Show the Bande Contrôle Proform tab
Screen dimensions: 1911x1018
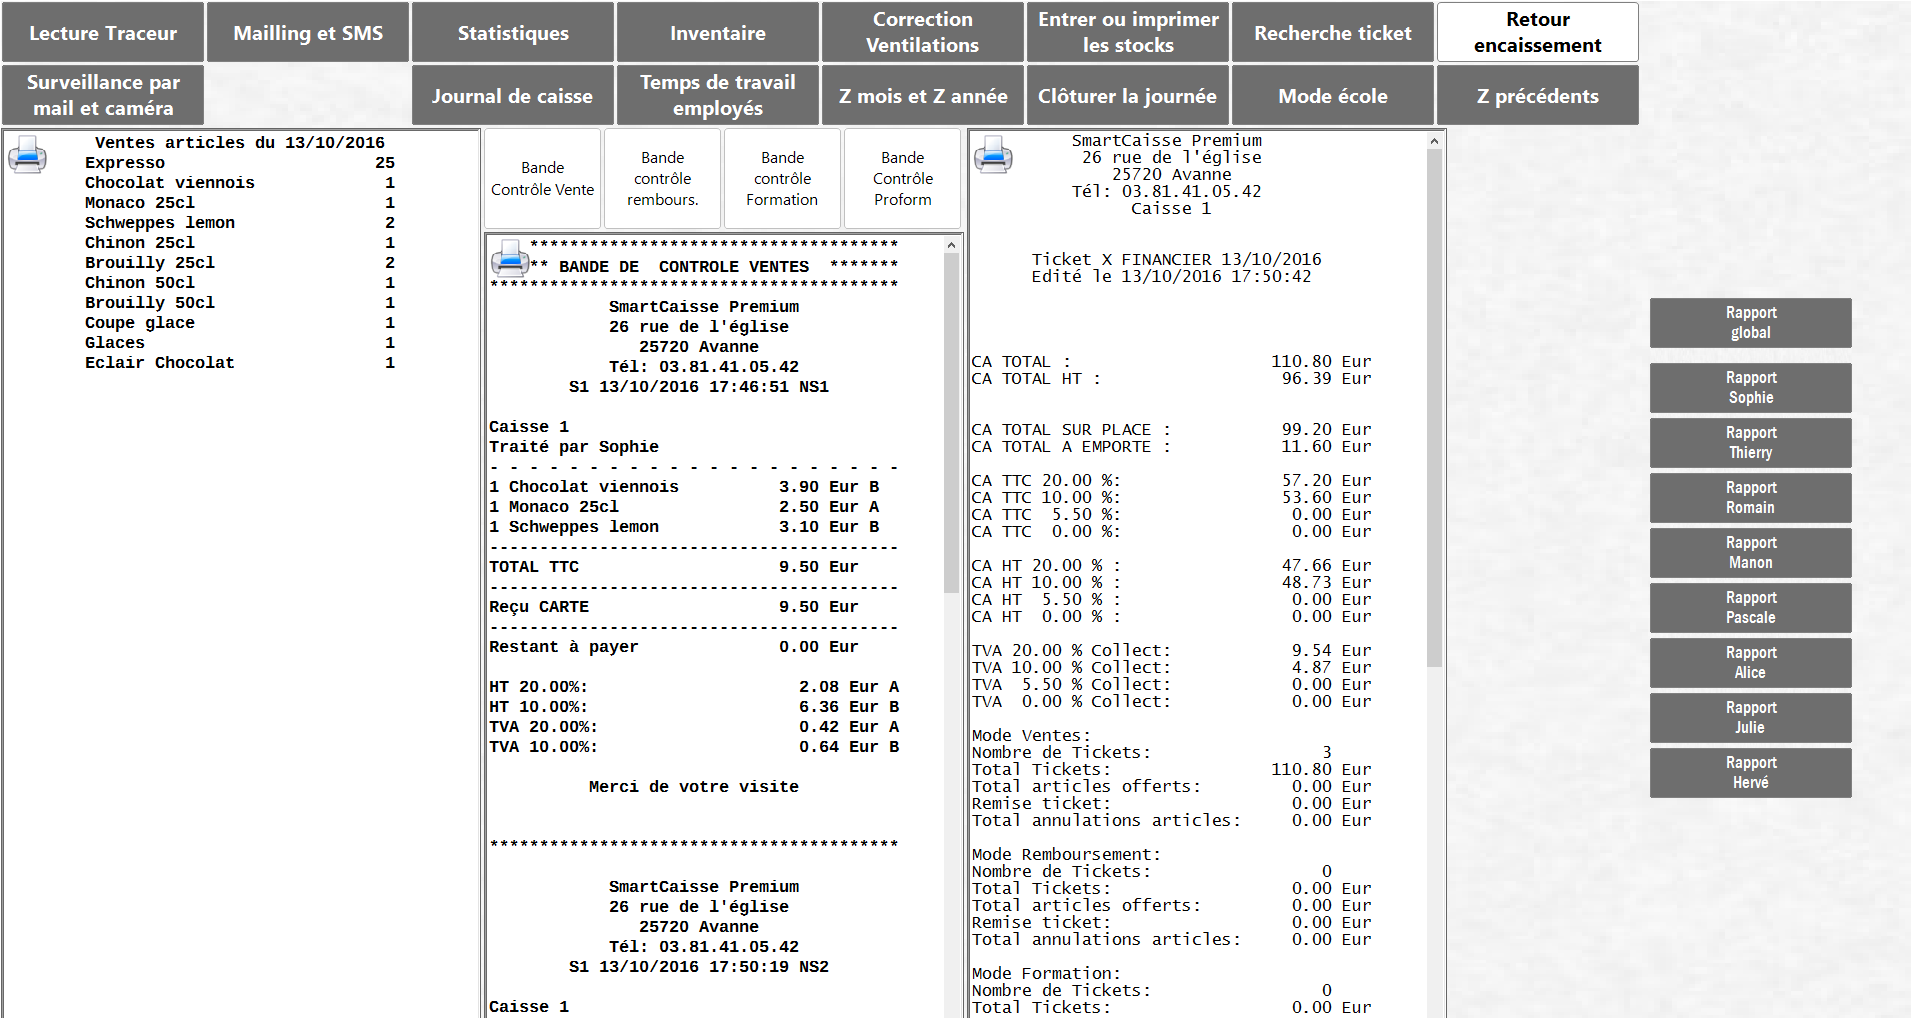coord(902,179)
